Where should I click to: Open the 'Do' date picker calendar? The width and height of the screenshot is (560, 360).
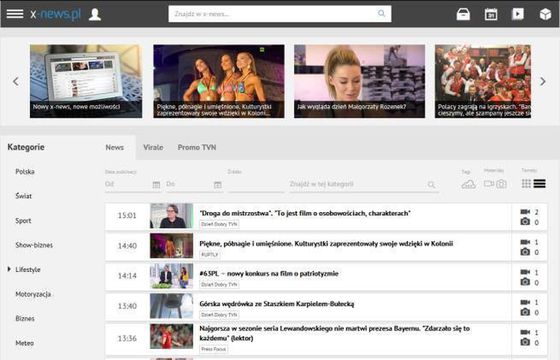point(218,185)
